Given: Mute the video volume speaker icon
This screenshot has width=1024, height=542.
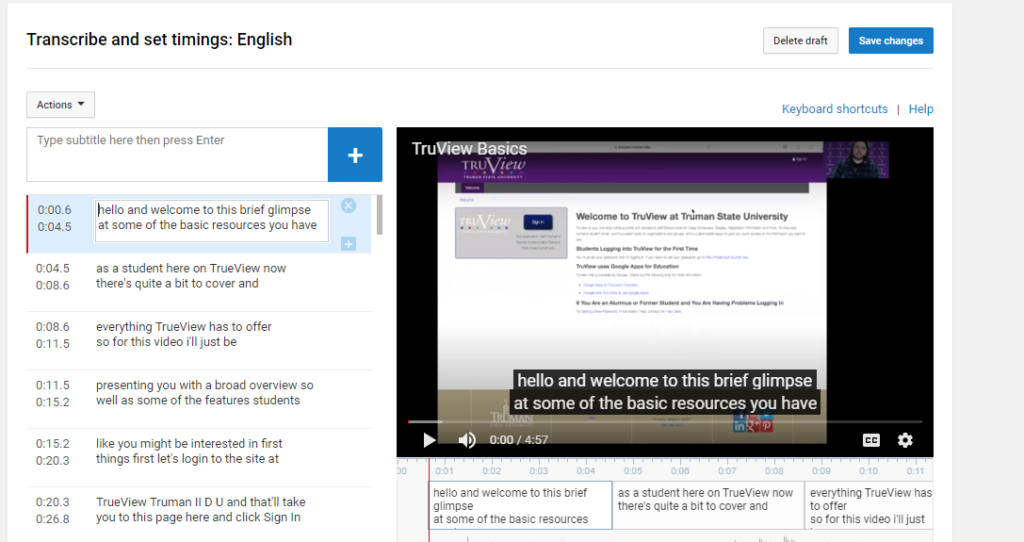Looking at the screenshot, I should pos(467,440).
